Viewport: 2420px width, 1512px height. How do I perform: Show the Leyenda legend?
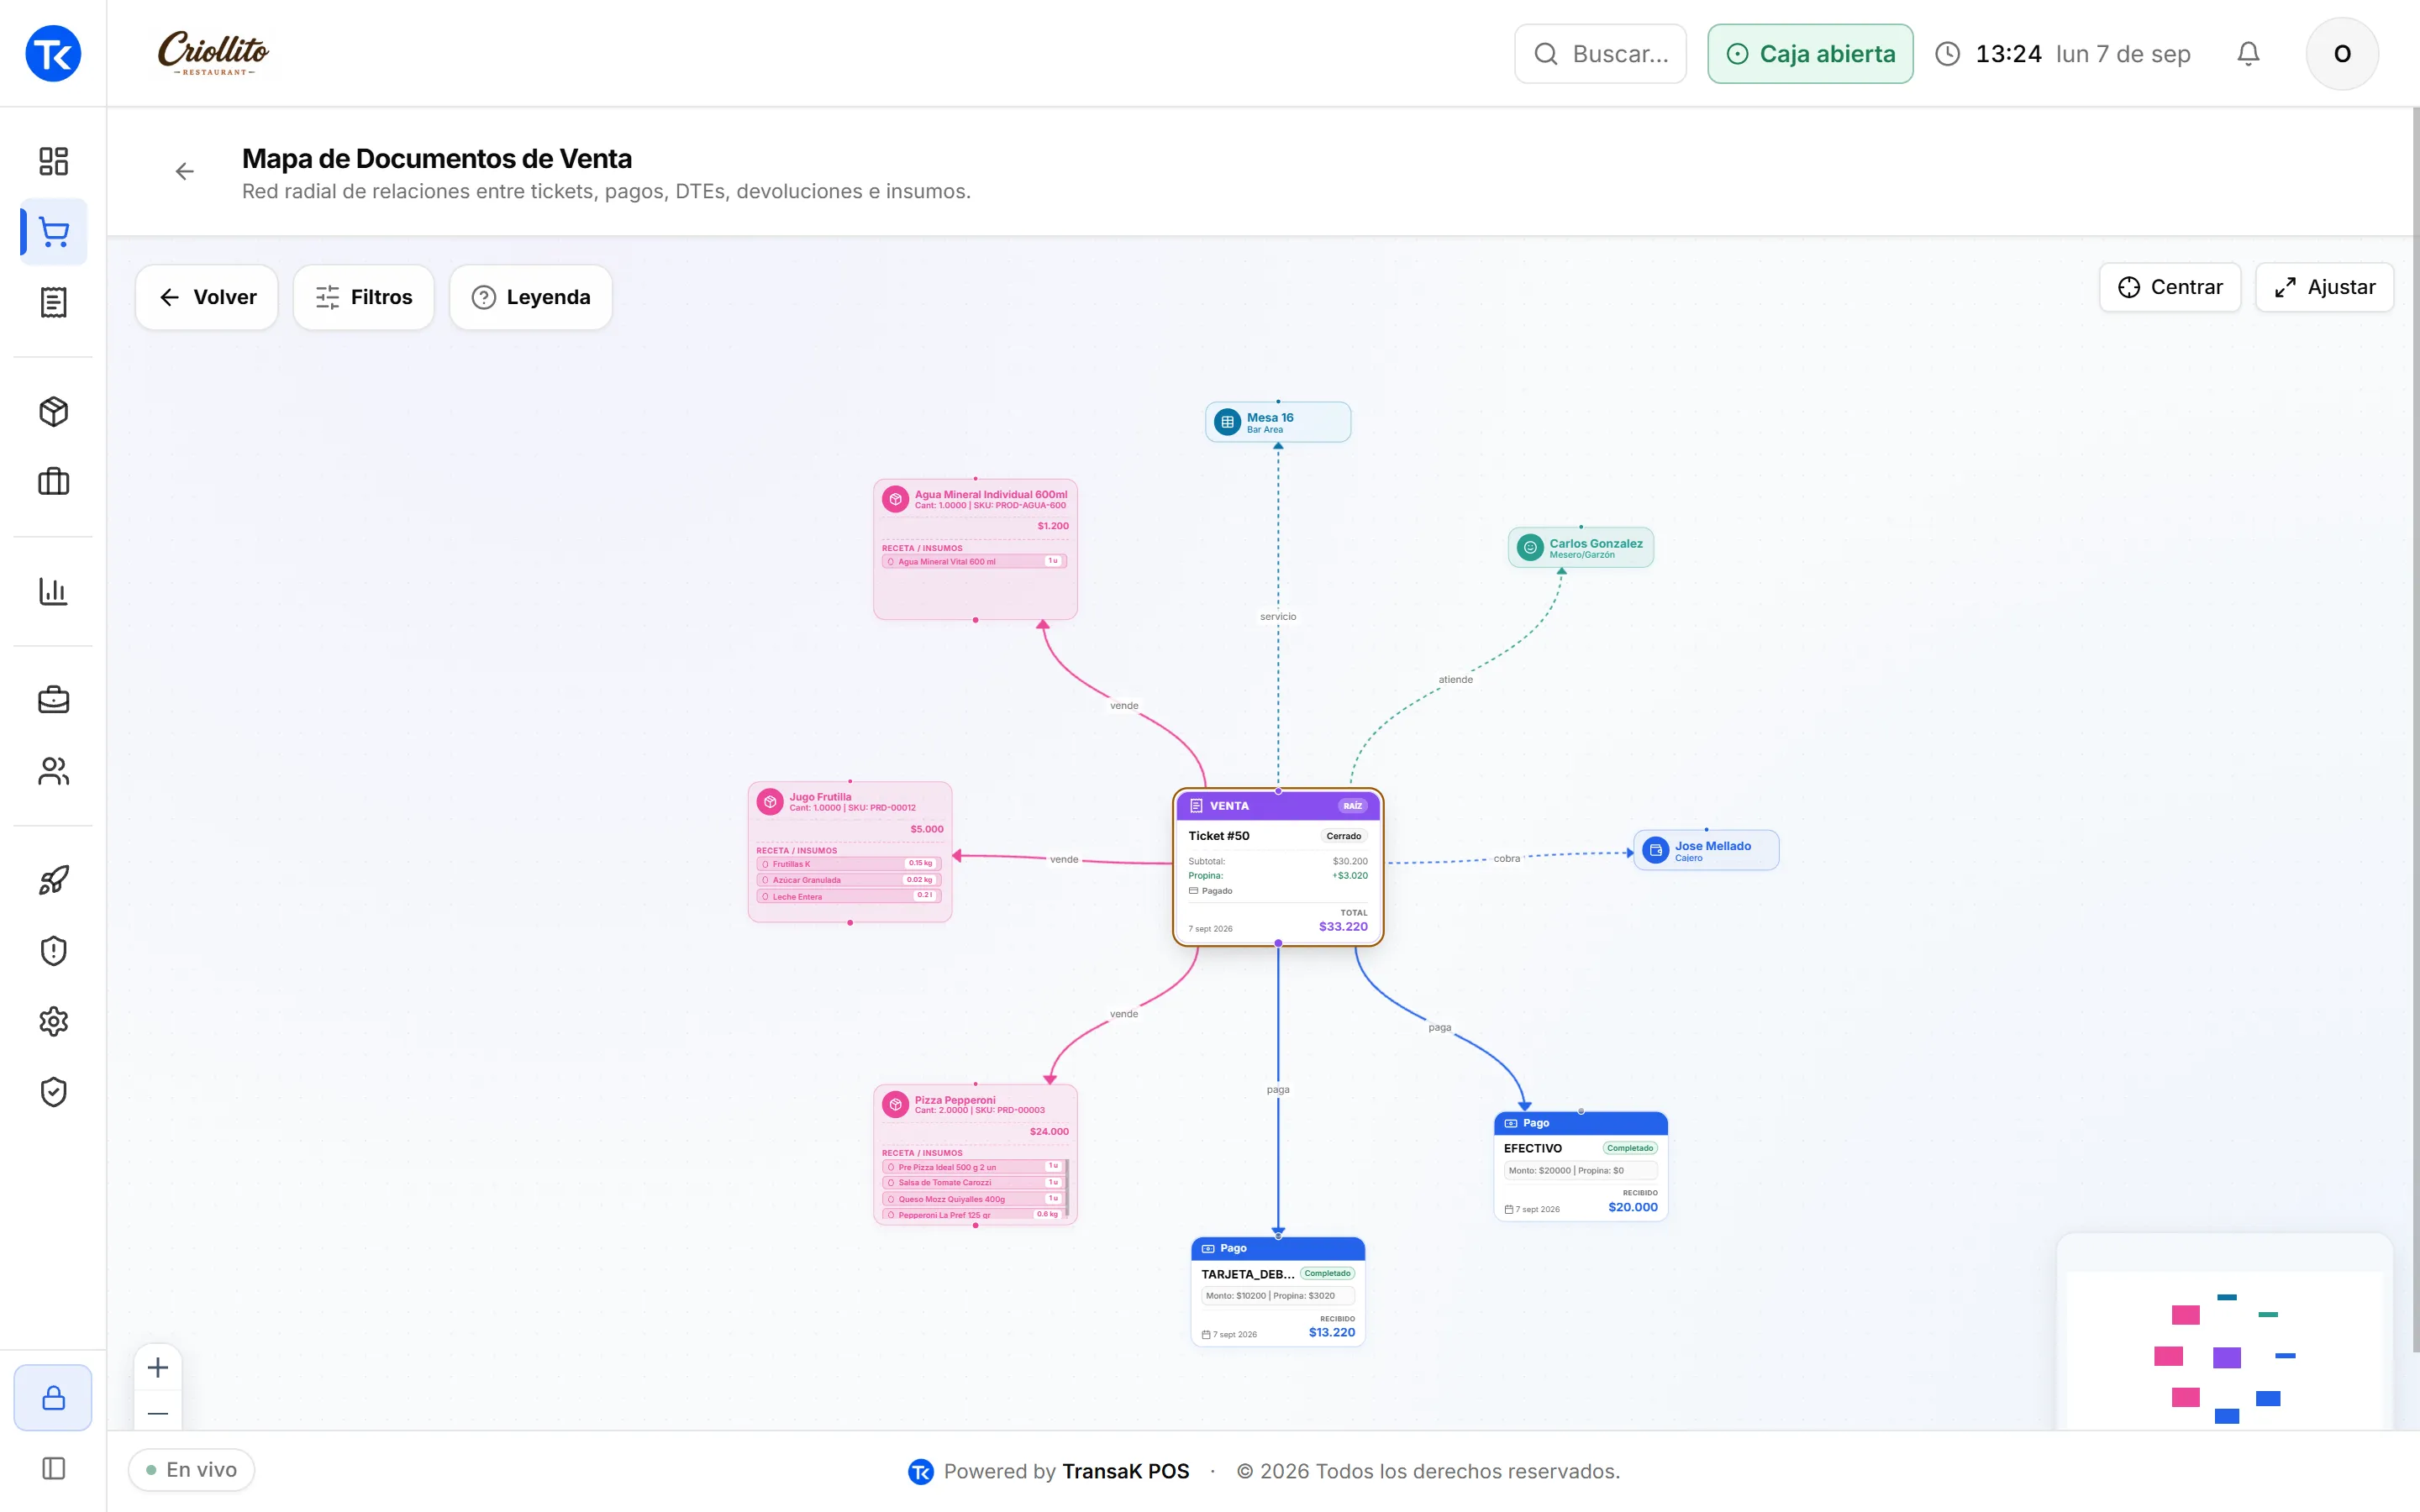[531, 297]
